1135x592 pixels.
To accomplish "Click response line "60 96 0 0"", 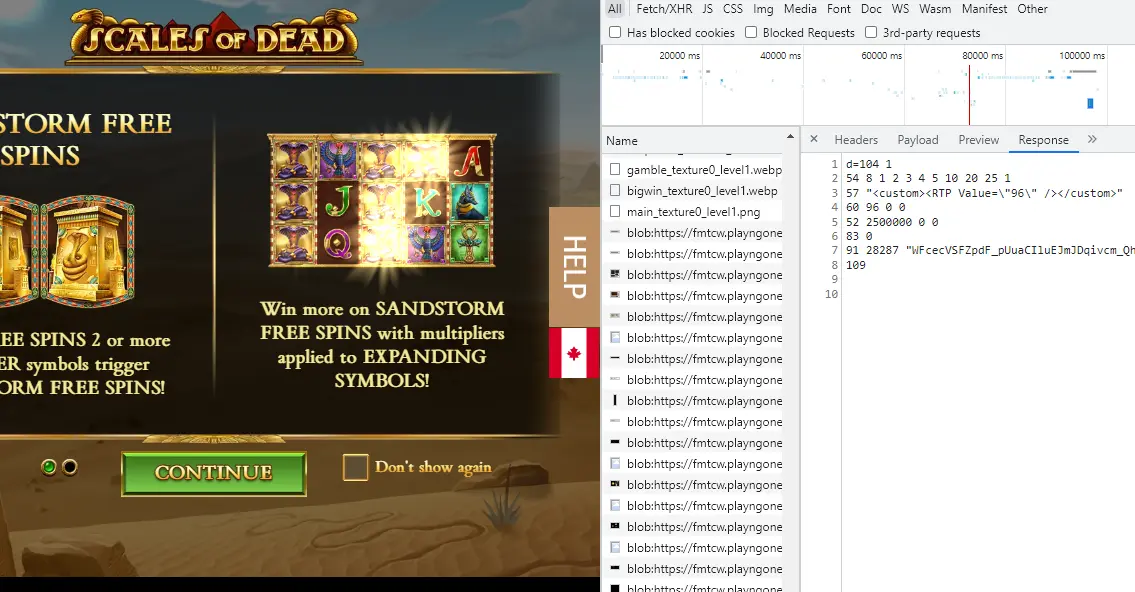I will [x=875, y=207].
